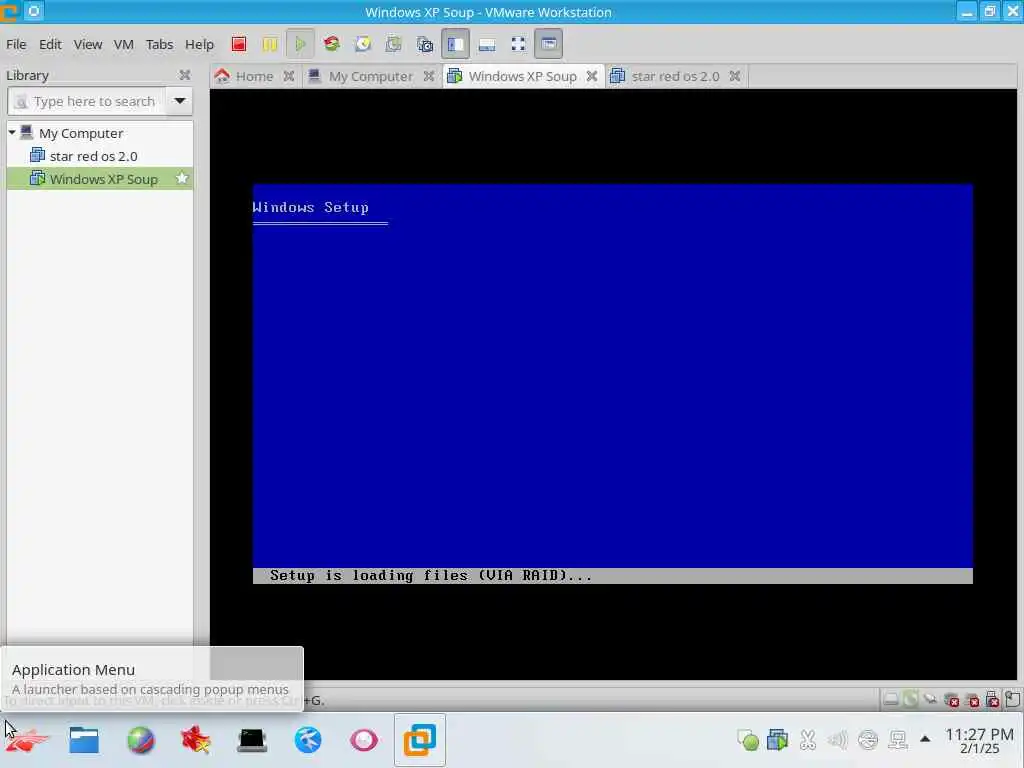Toggle the favorite star for Windows XP Soup

182,178
